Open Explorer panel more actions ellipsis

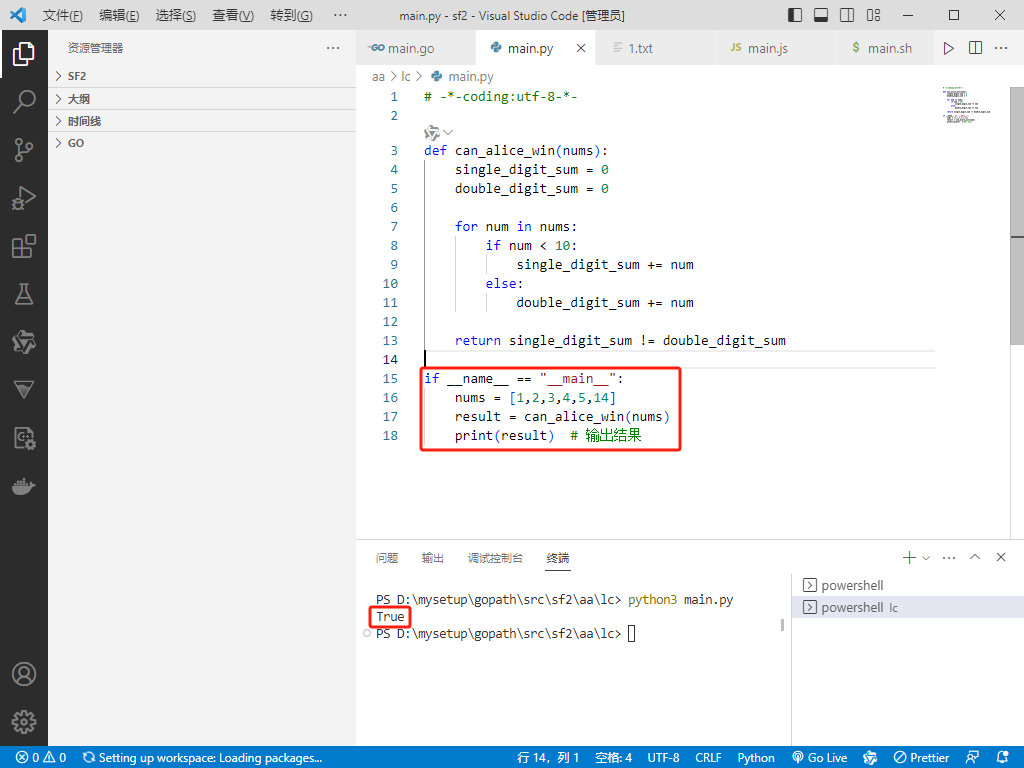tap(333, 48)
